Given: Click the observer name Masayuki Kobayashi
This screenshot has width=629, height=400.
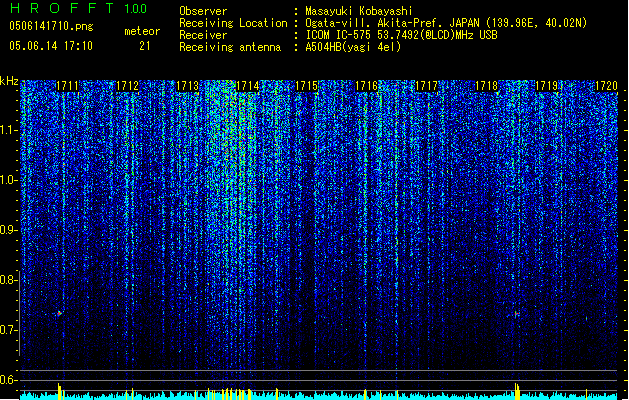Looking at the screenshot, I should tap(359, 11).
